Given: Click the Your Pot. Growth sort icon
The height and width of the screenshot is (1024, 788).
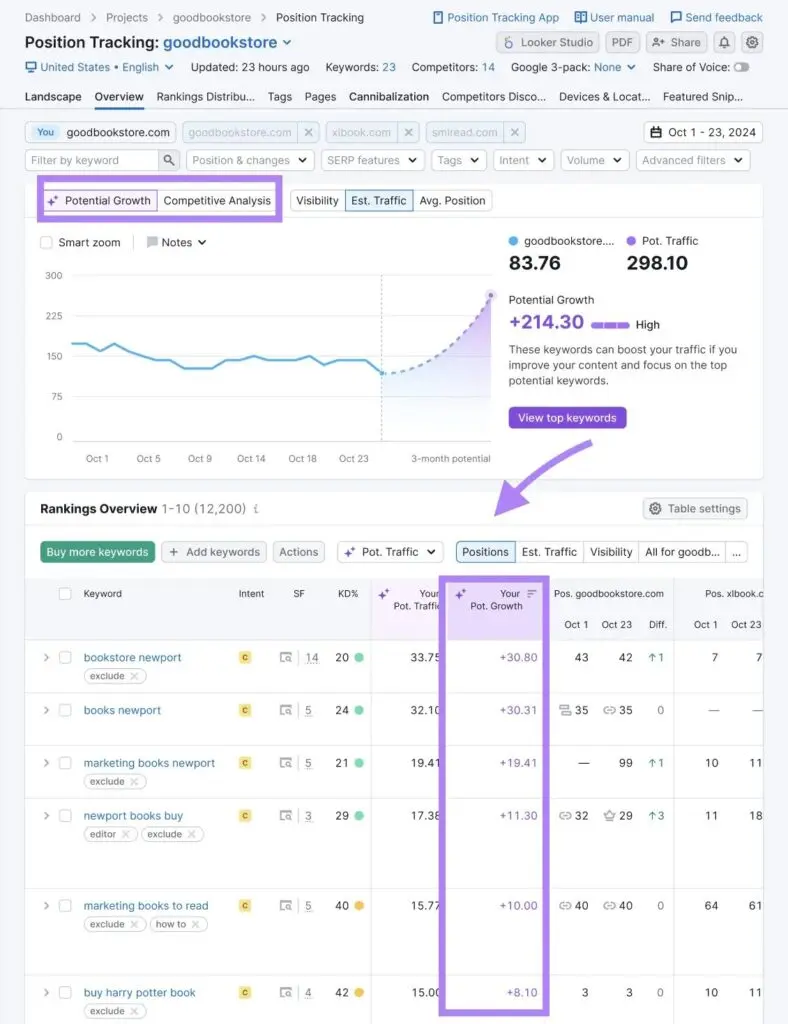Looking at the screenshot, I should (532, 594).
